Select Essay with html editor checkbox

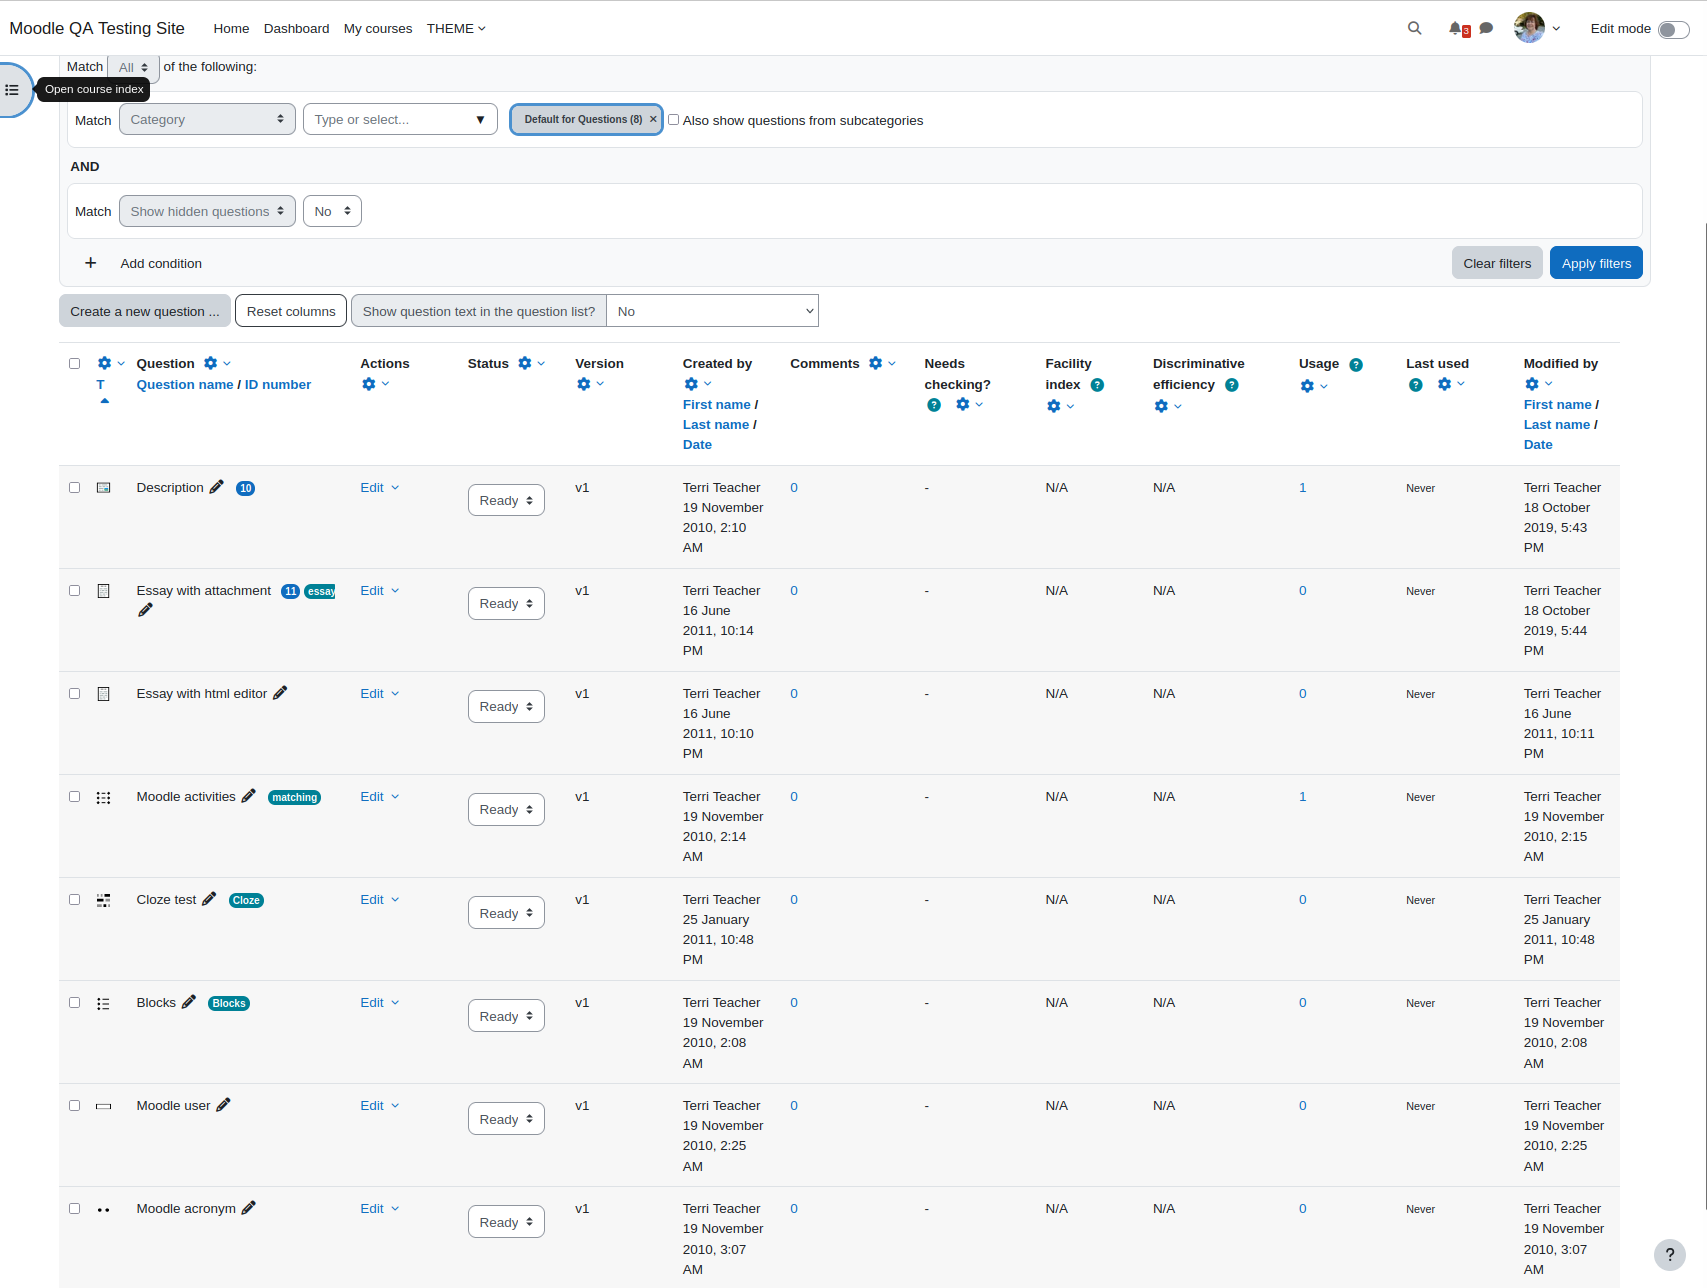[74, 694]
